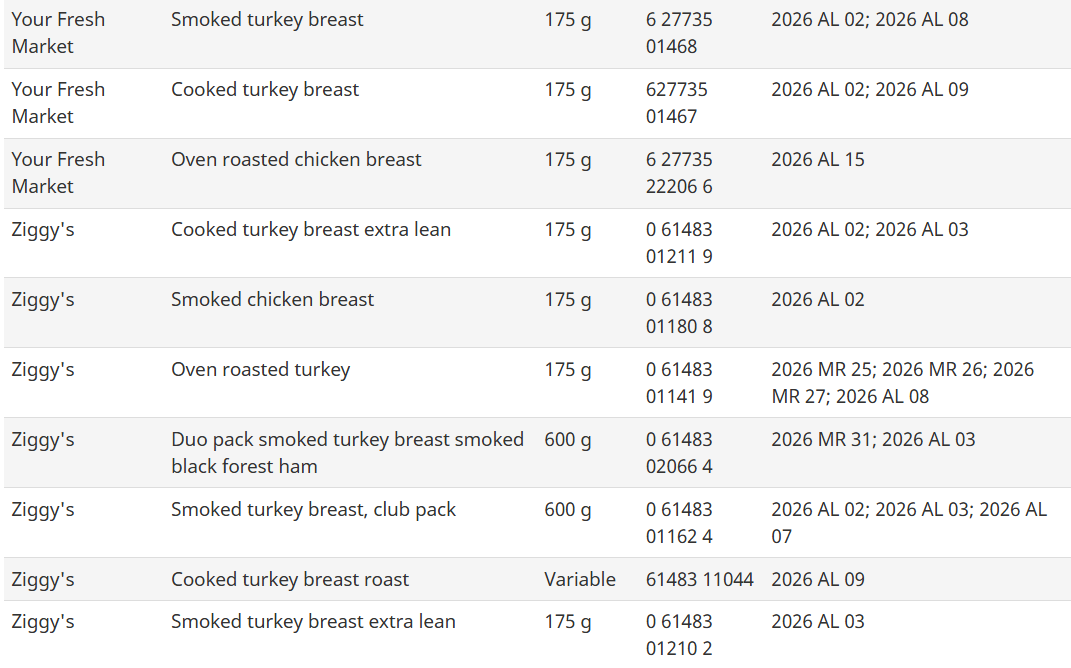This screenshot has width=1071, height=668.
Task: Click UPC code 0 61483 01180 8
Action: (679, 313)
